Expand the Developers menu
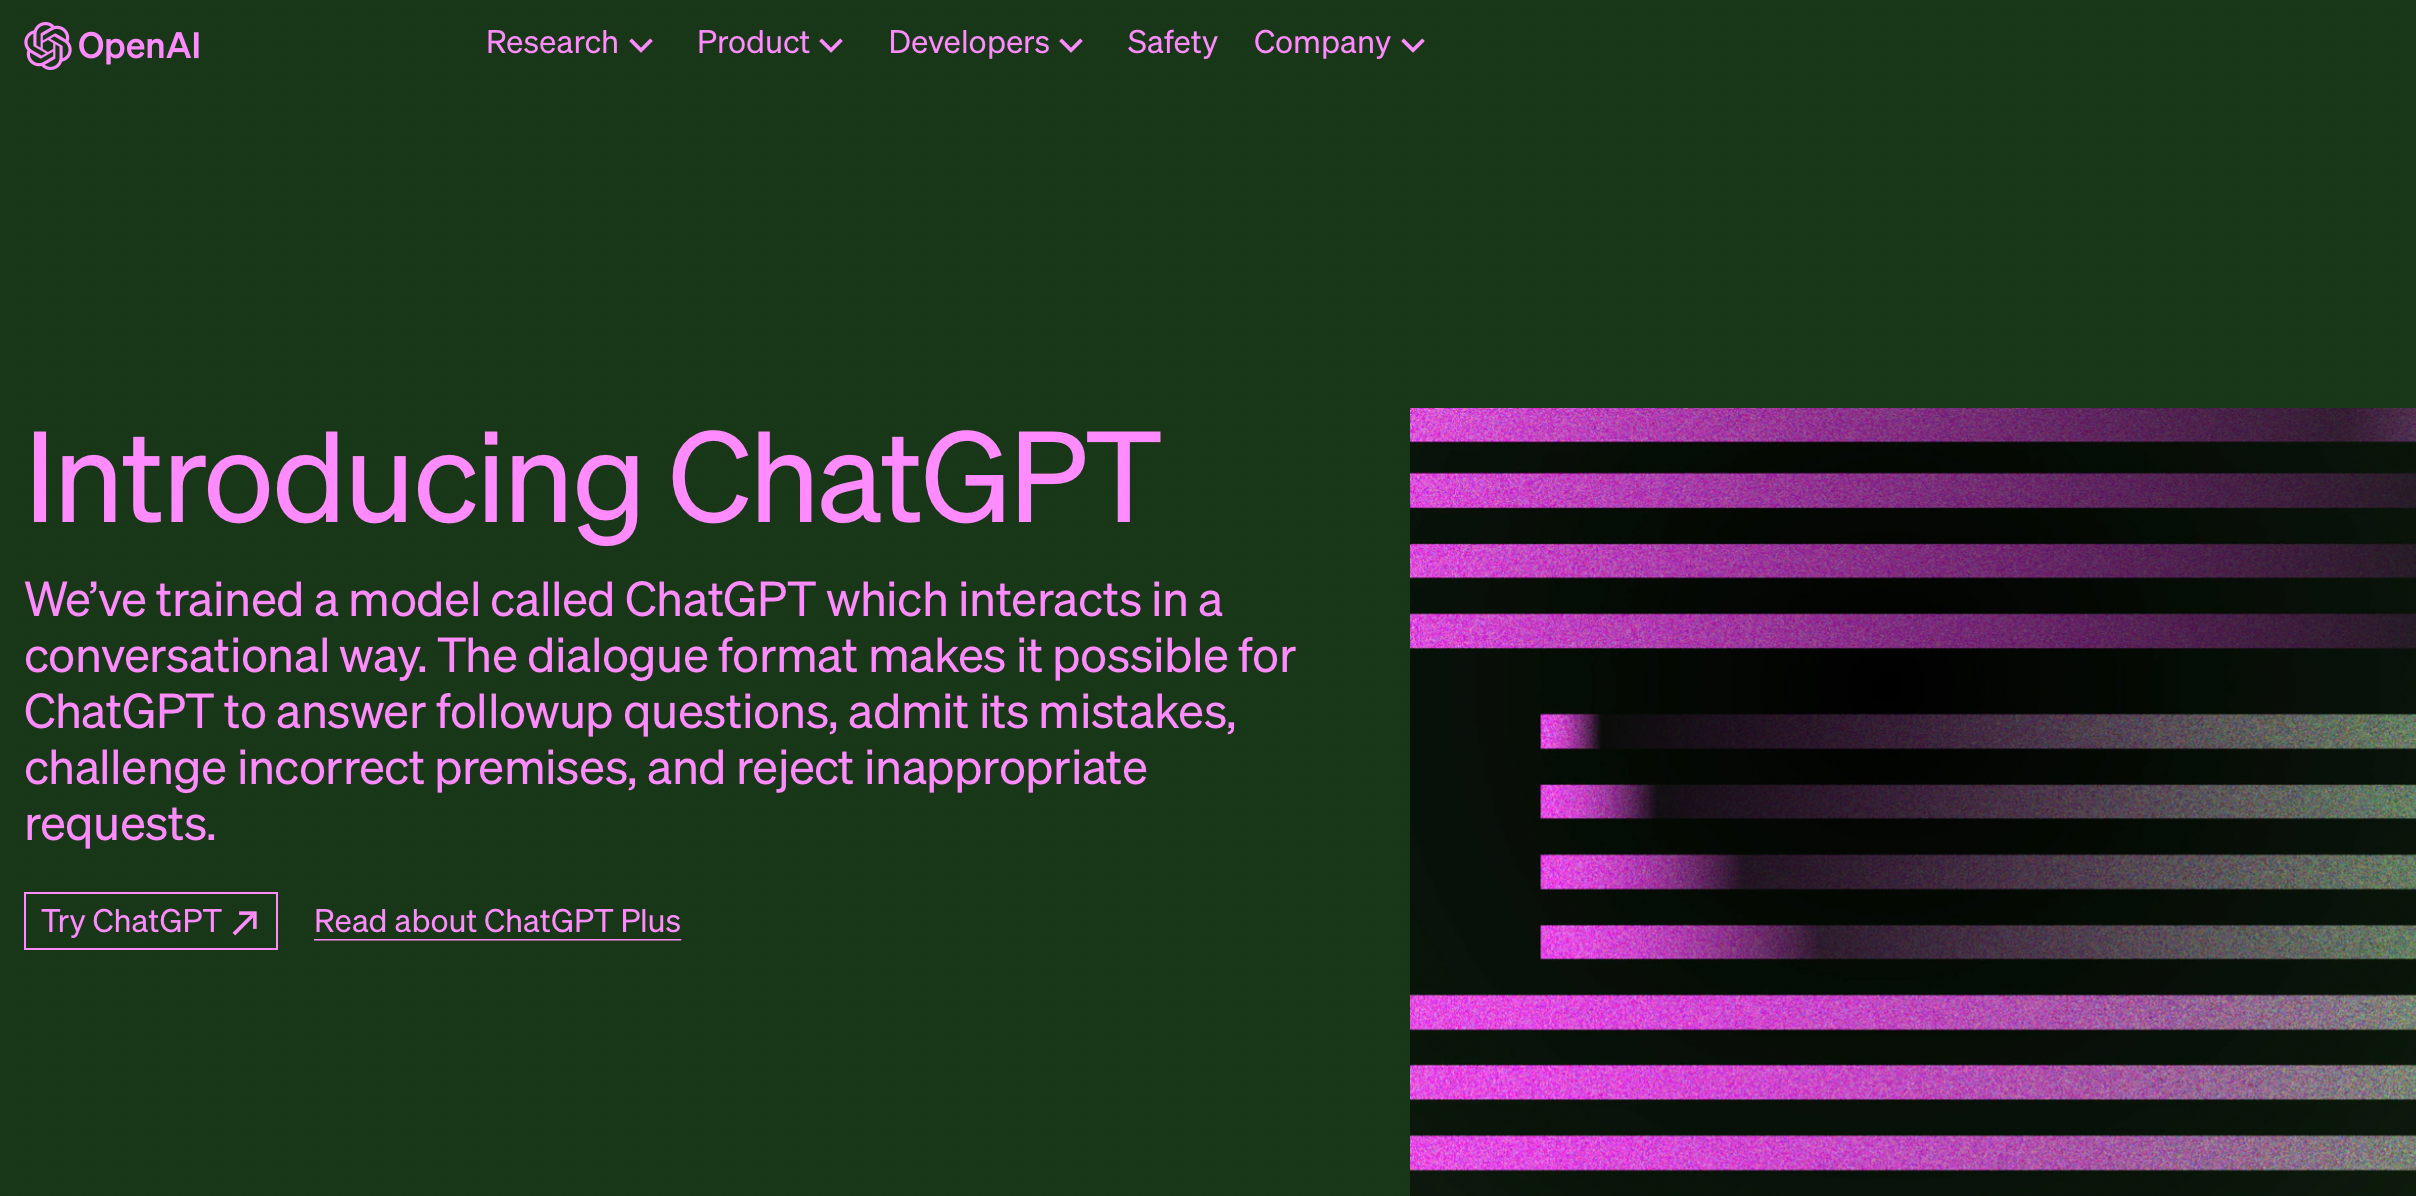 pos(983,43)
